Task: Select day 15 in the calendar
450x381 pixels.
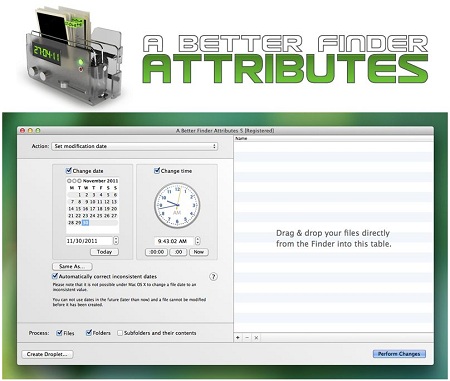Action: pos(78,209)
